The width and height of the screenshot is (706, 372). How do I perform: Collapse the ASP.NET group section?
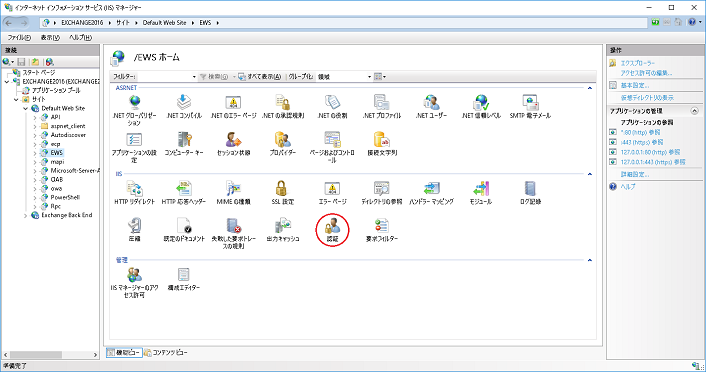pyautogui.click(x=589, y=88)
